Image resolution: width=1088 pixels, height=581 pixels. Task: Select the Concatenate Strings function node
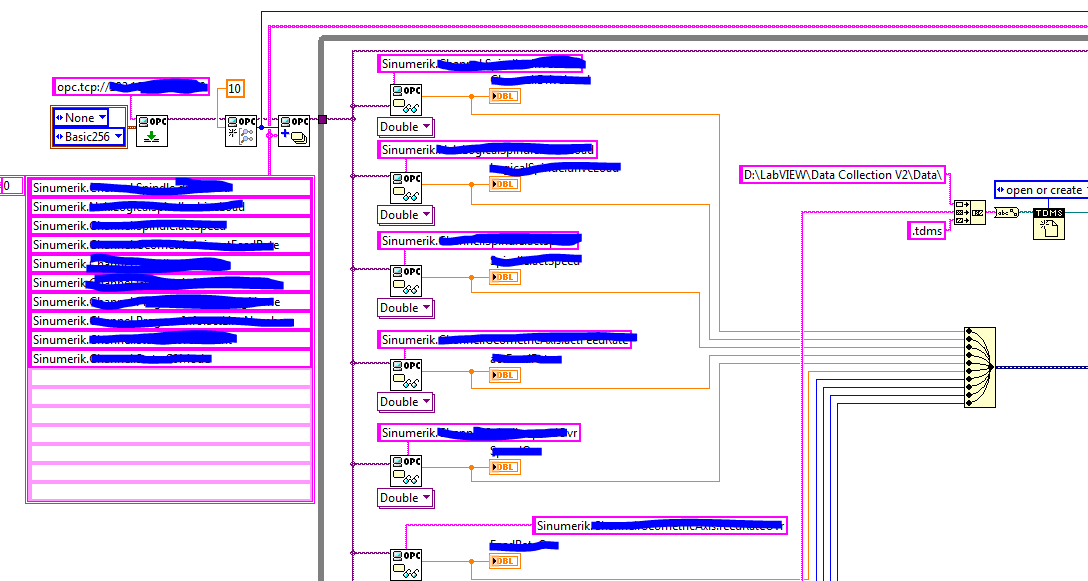click(x=969, y=212)
